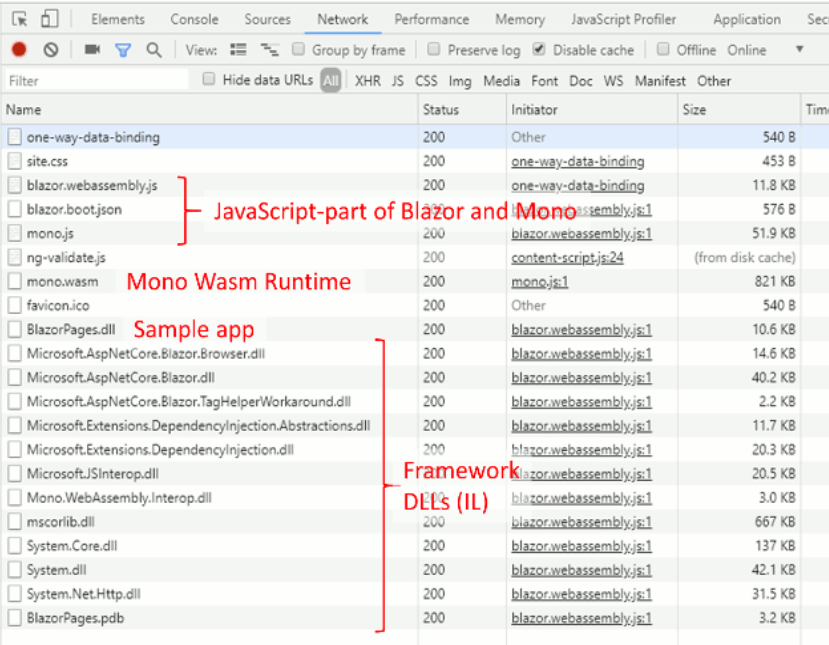The width and height of the screenshot is (829, 645).
Task: Open blazor.webassembly.js:1 link in BlazorPages.dll row
Action: click(582, 330)
